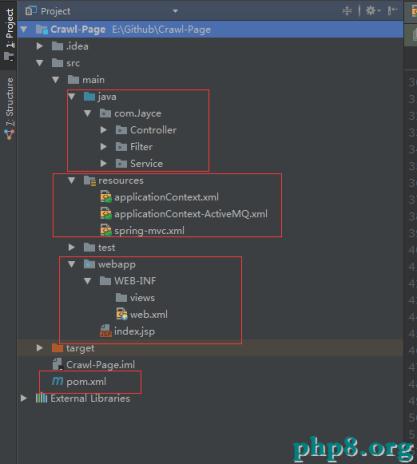Click the Maven pom.xml icon
This screenshot has width=417, height=464.
(57, 381)
